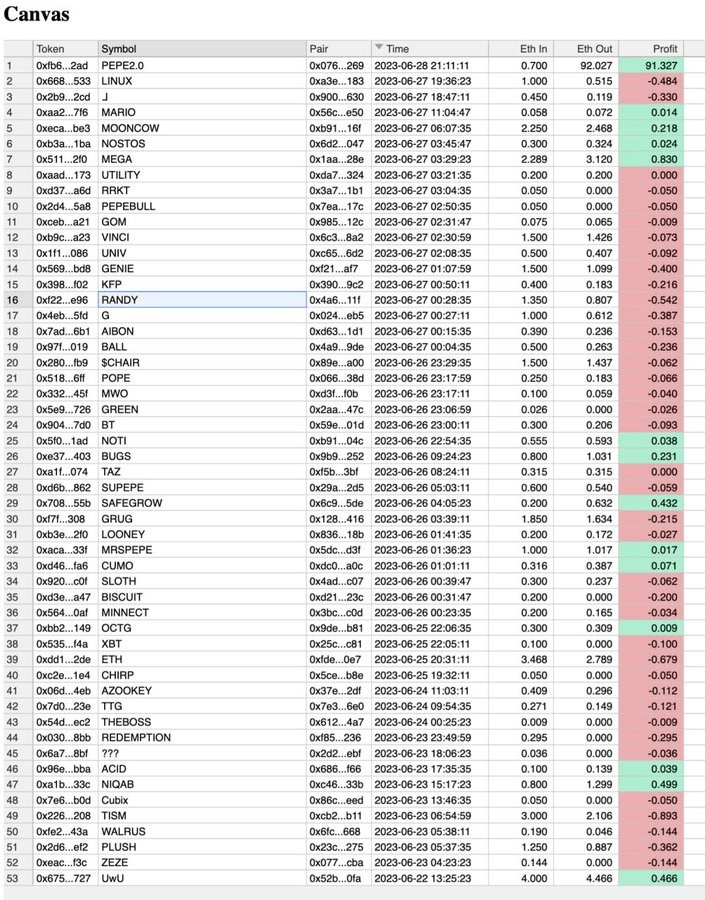This screenshot has width=705, height=900.
Task: Click the REDEMPTION symbol cell
Action: pos(202,738)
